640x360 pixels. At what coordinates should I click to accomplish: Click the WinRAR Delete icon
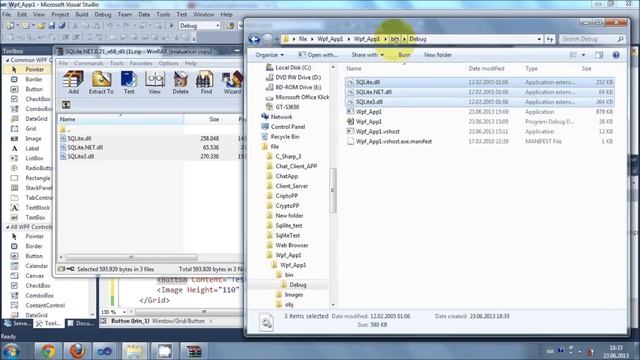180,82
